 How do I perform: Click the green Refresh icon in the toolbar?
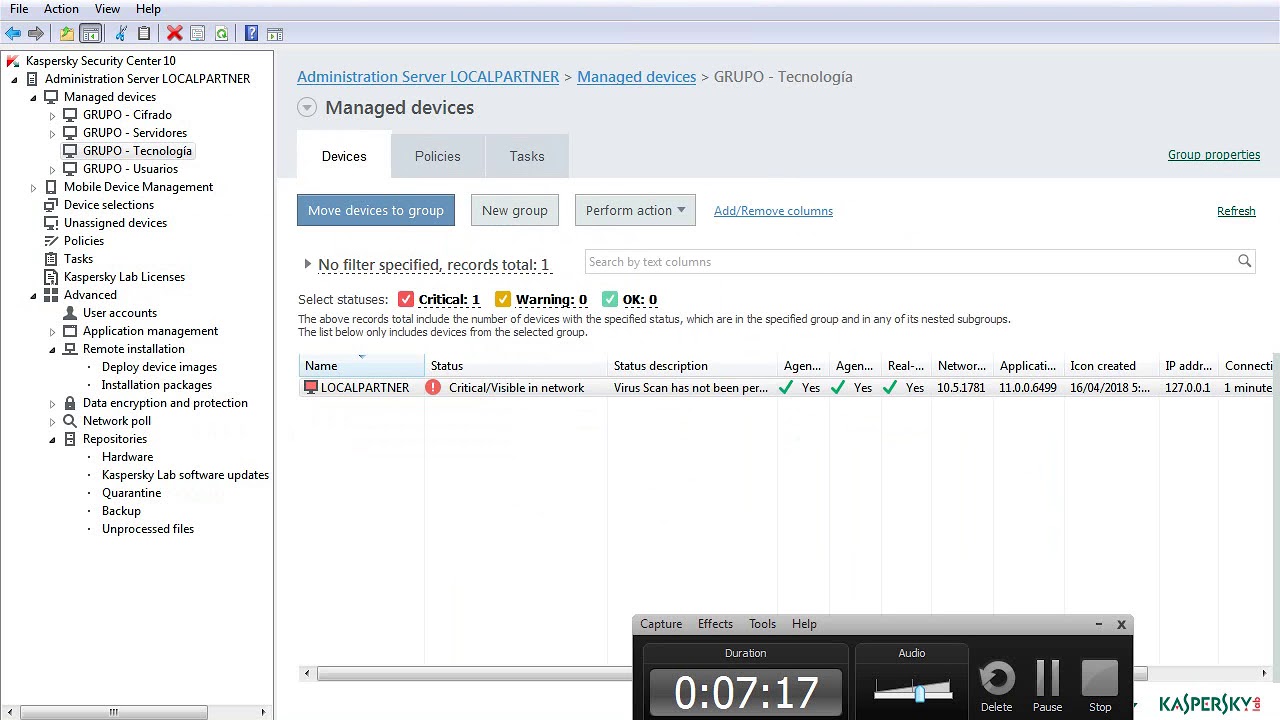click(221, 34)
